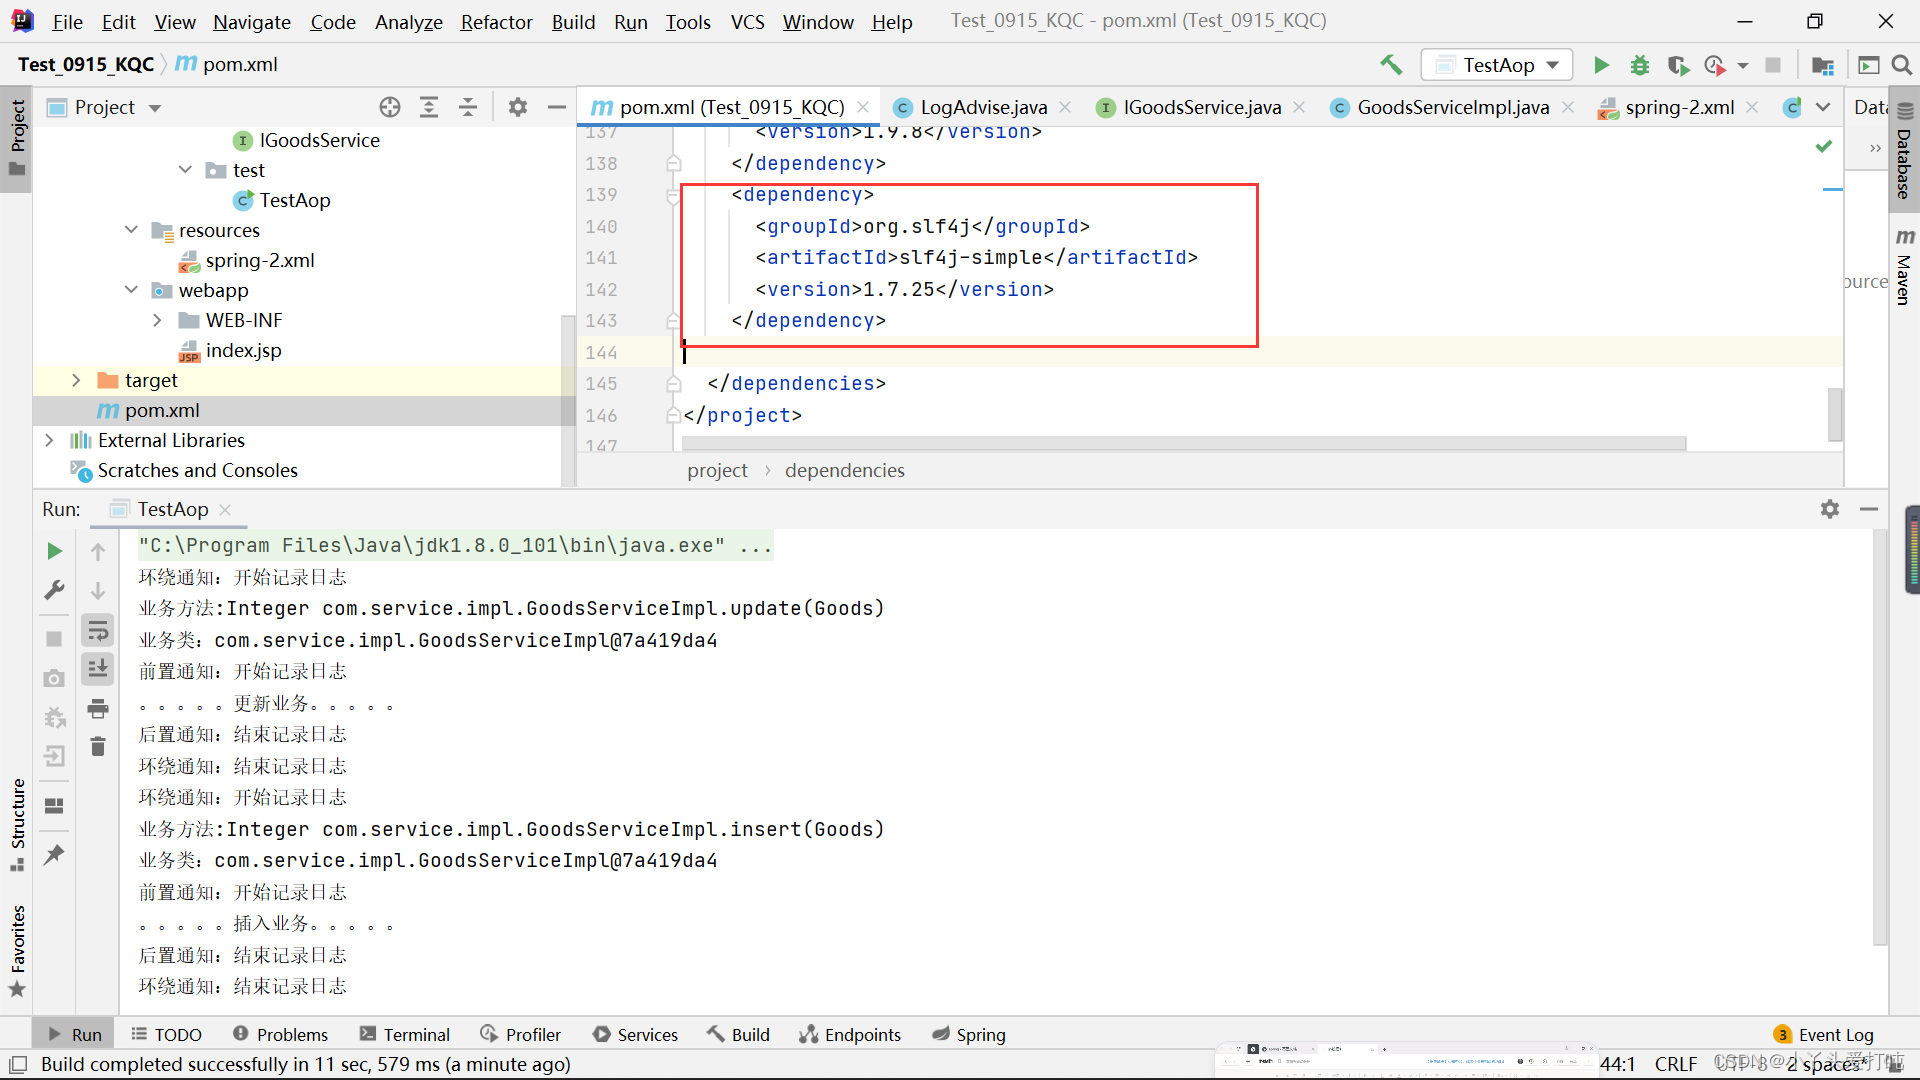Open the Problems tool window
The height and width of the screenshot is (1080, 1920).
tap(280, 1034)
